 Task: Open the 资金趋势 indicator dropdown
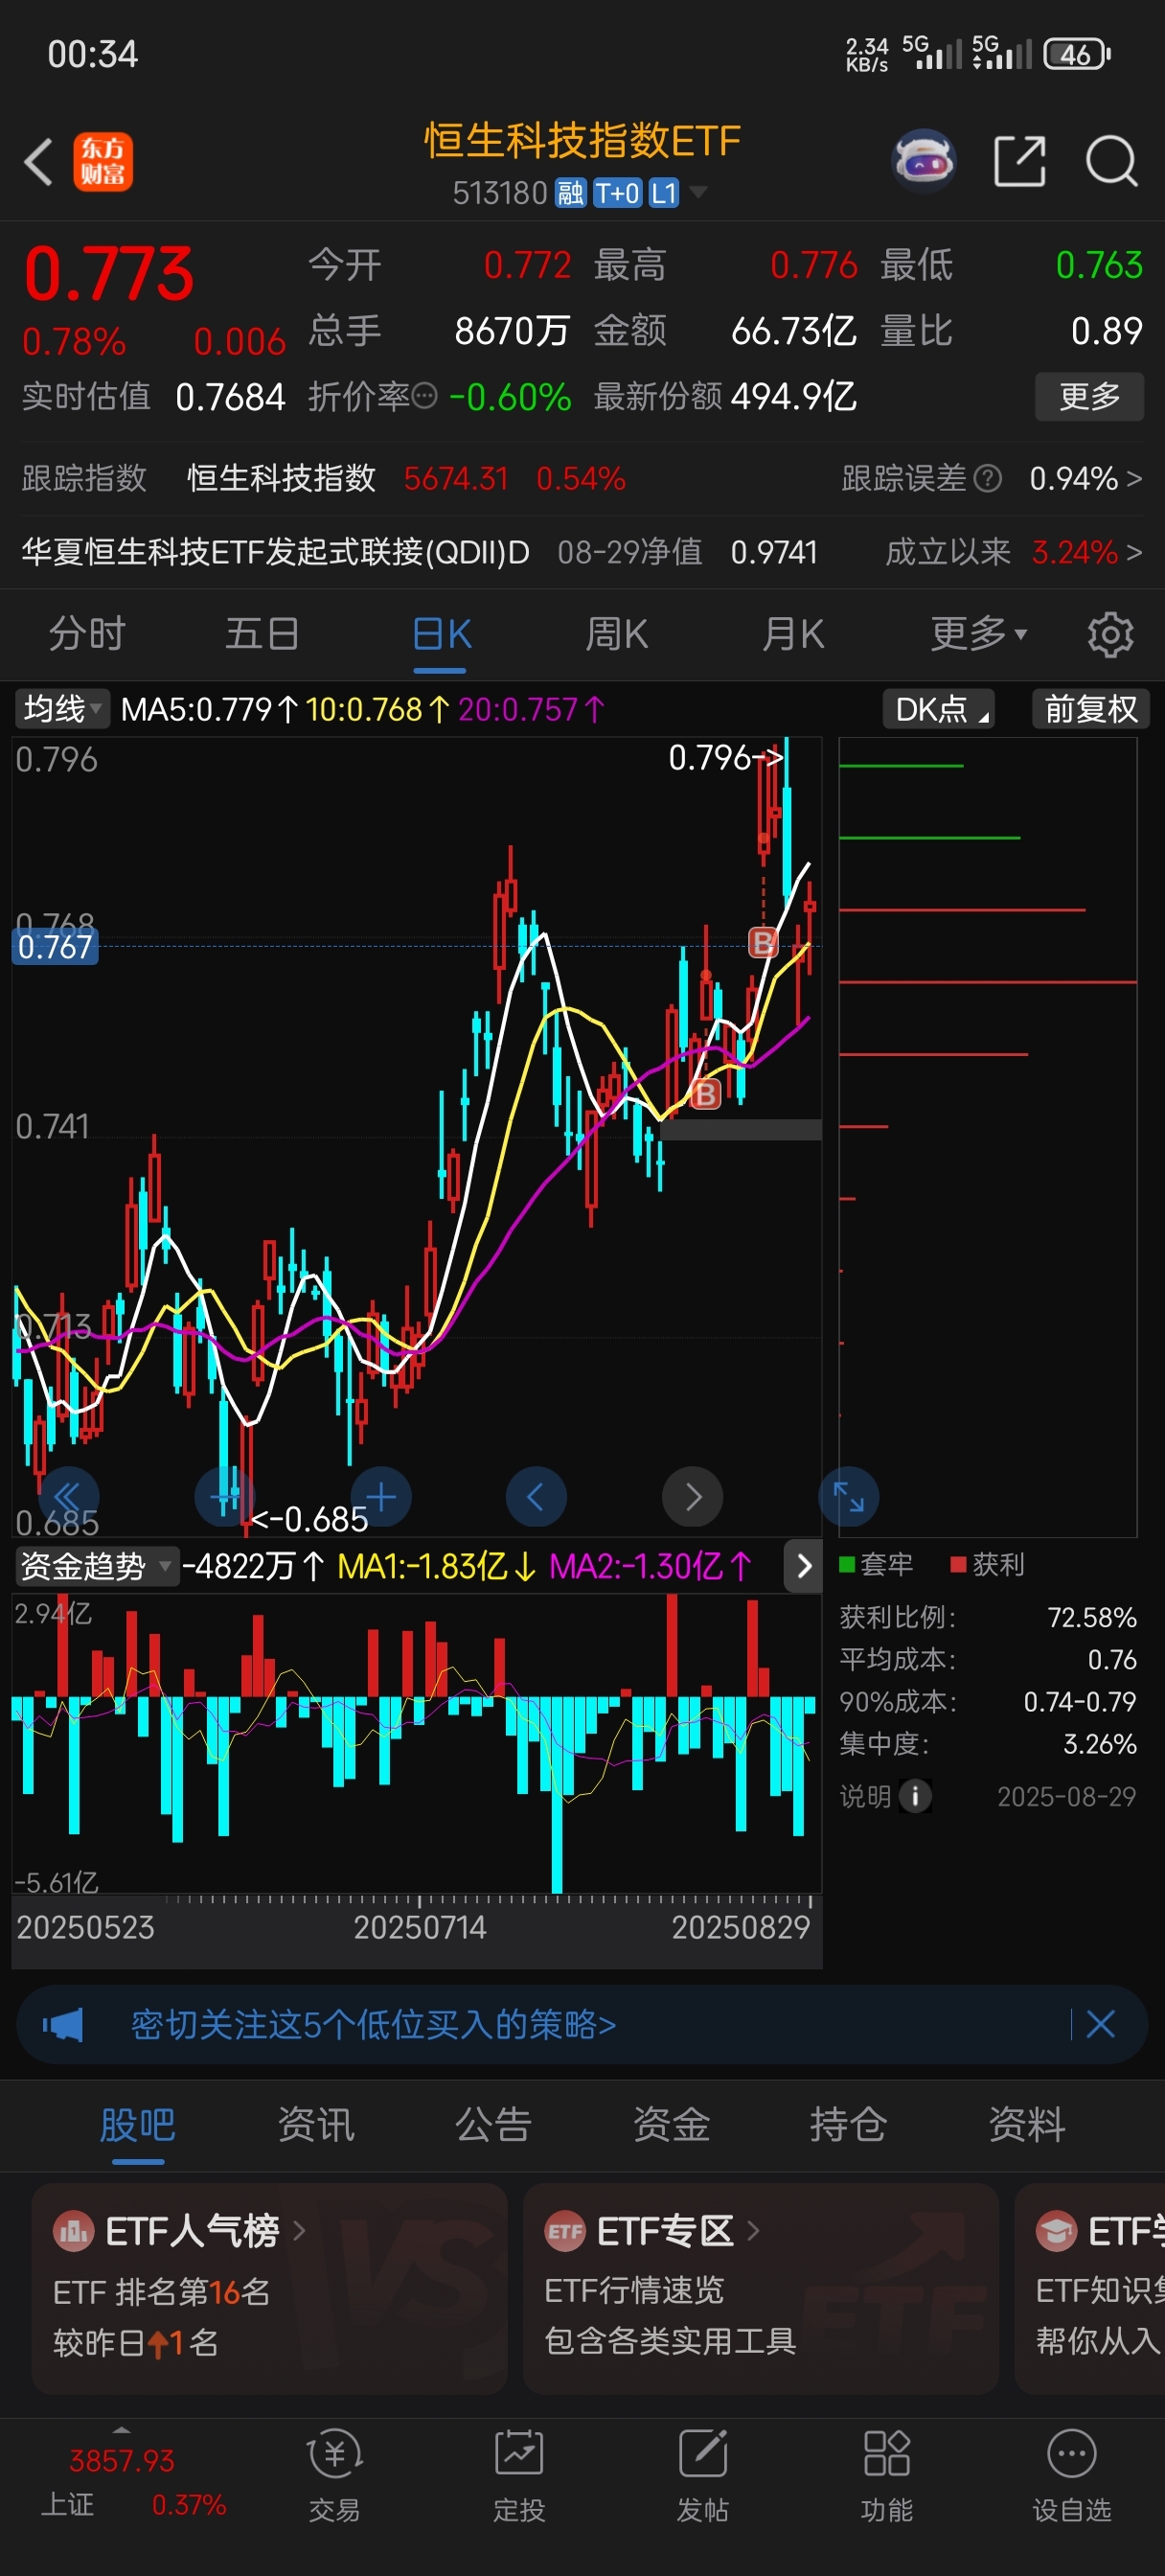click(x=96, y=1566)
